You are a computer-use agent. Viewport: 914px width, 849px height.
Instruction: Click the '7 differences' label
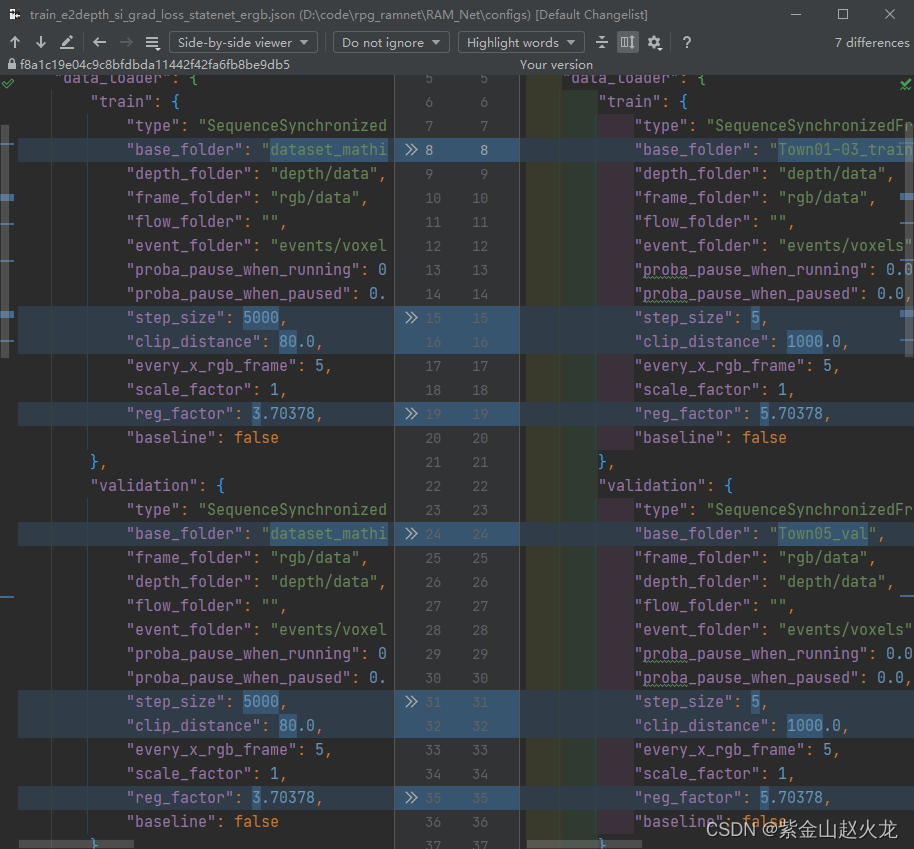[x=871, y=43]
